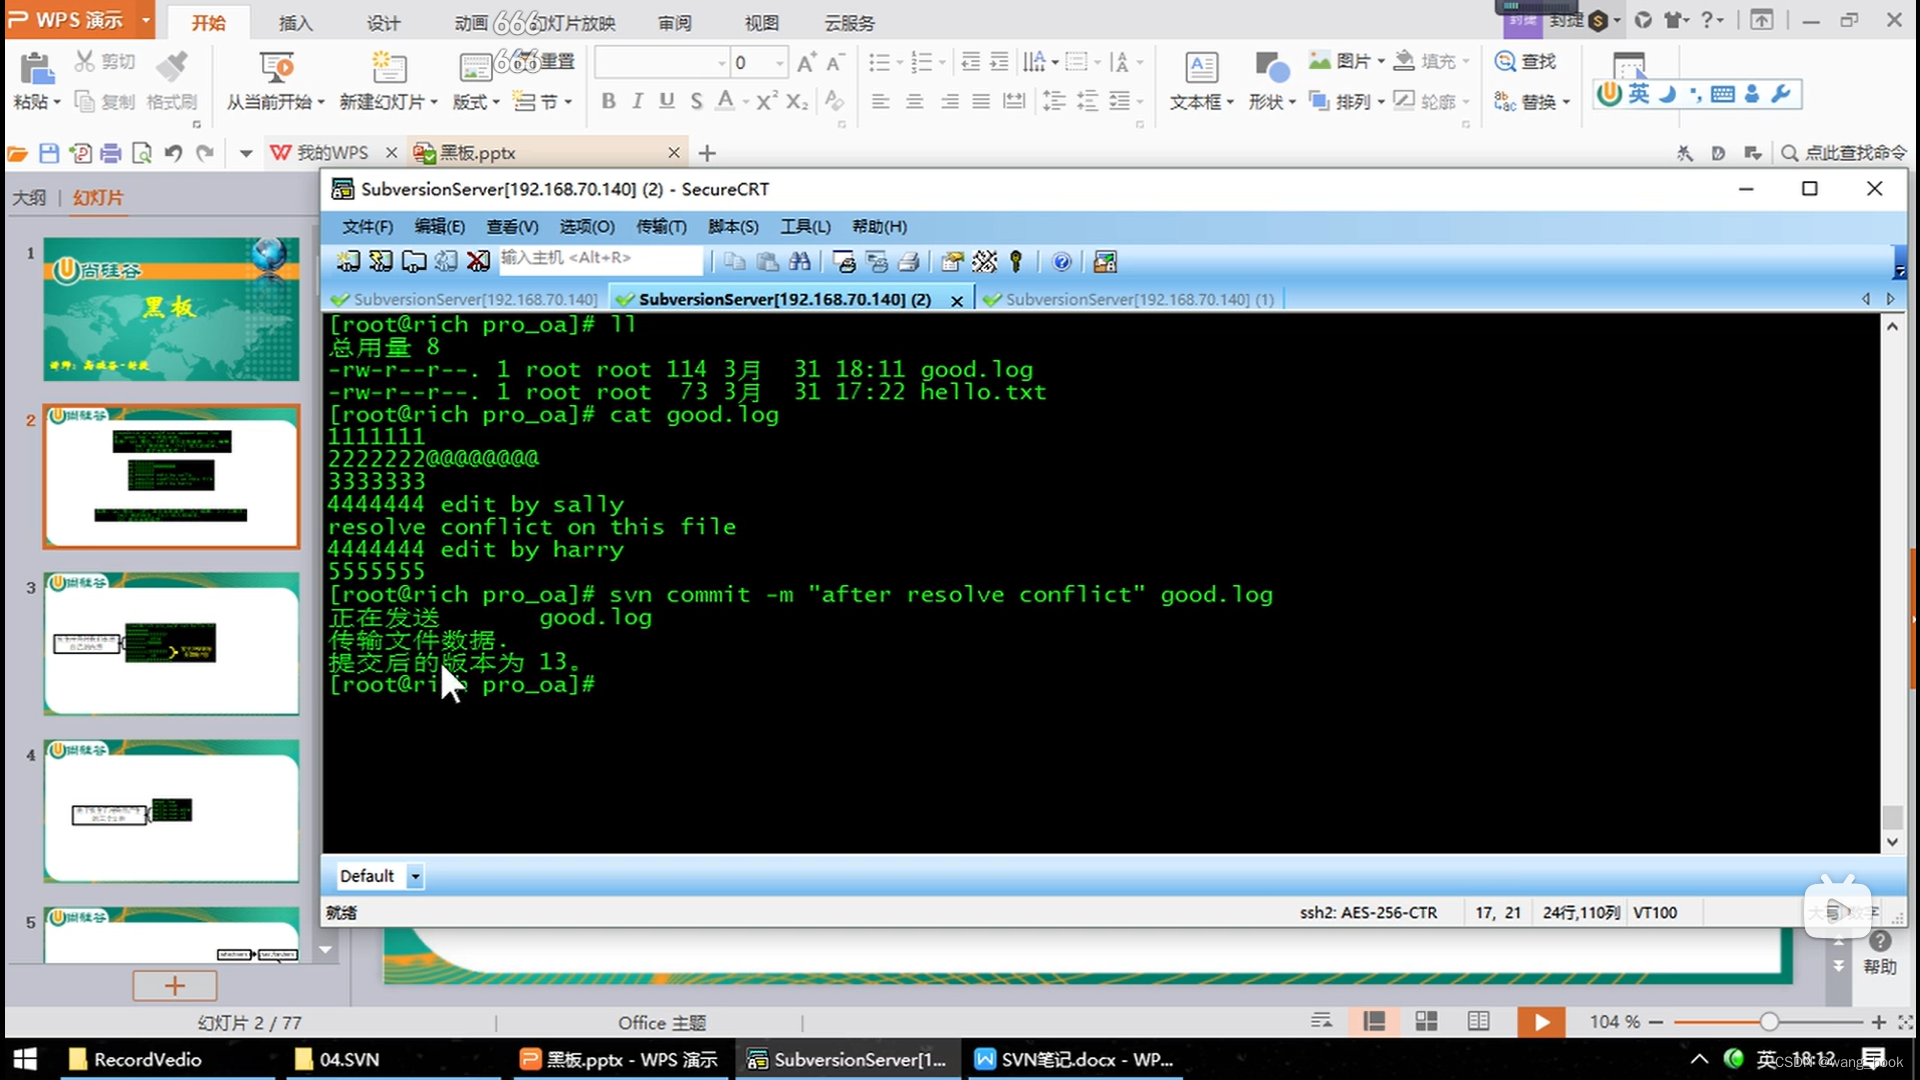This screenshot has width=1920, height=1080.
Task: Click the align left paragraph icon
Action: click(880, 101)
